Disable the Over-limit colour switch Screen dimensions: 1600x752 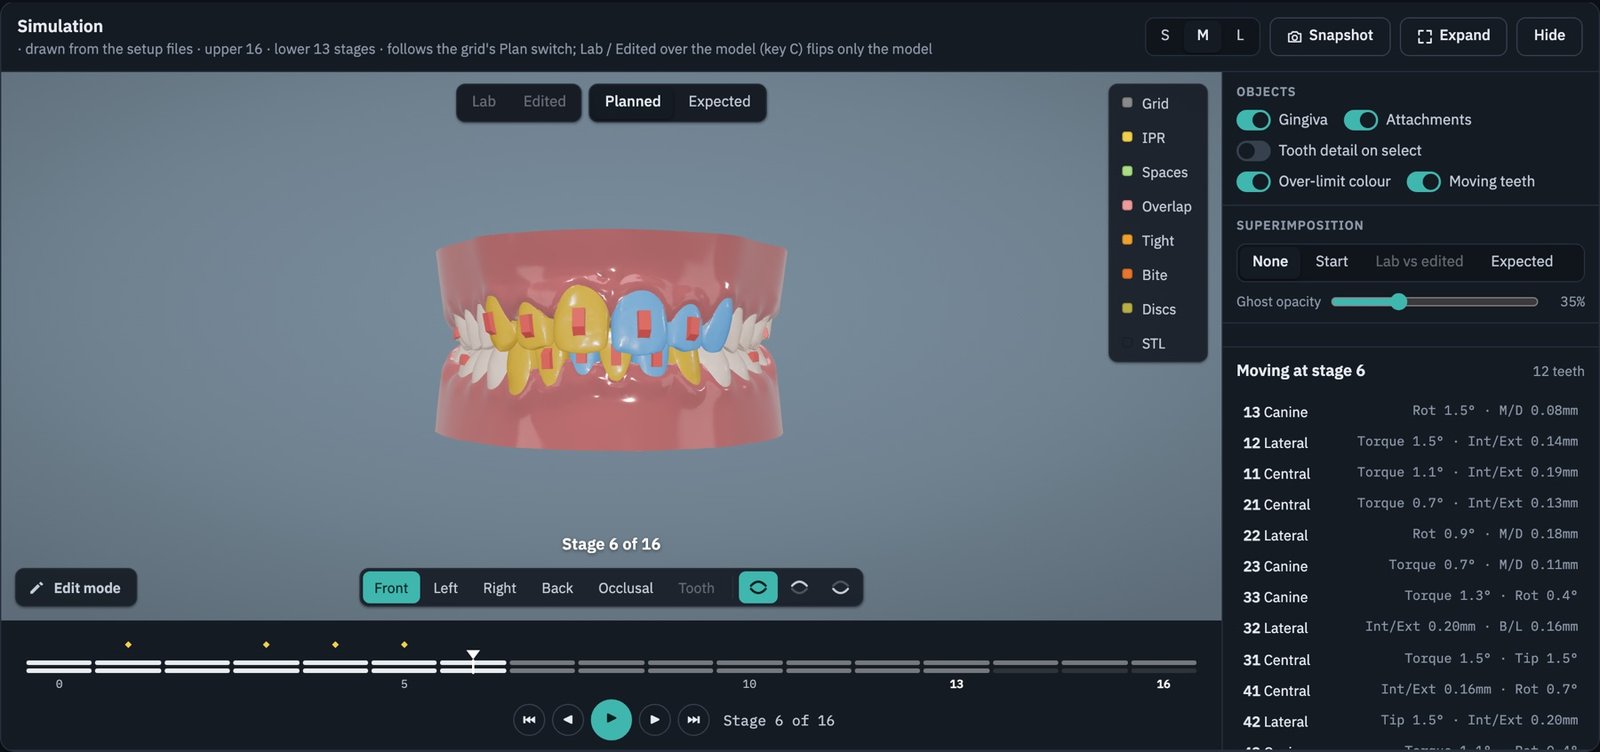(x=1253, y=182)
